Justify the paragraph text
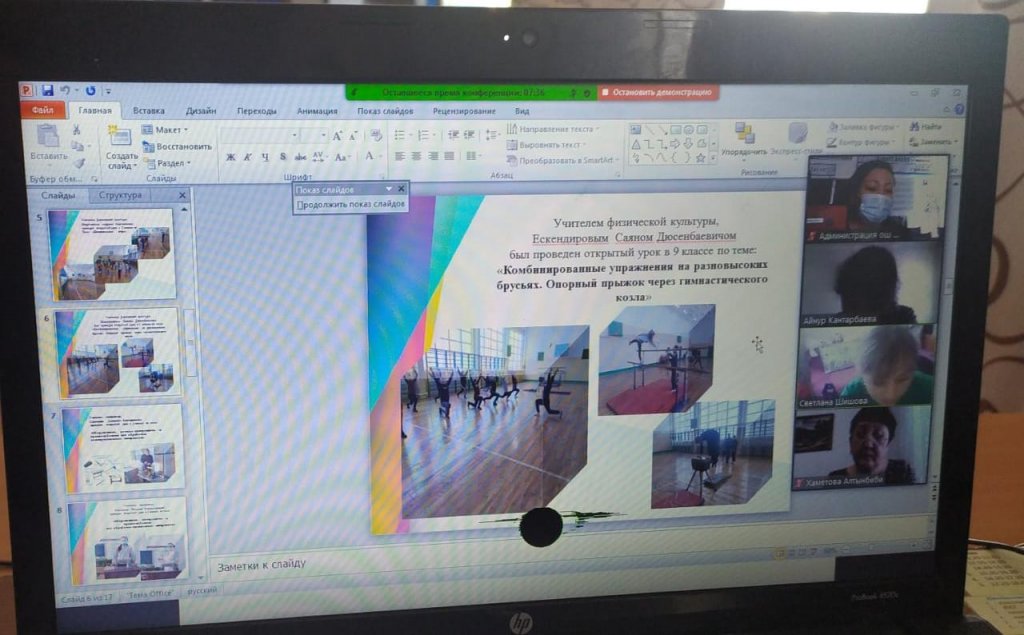 pyautogui.click(x=449, y=156)
